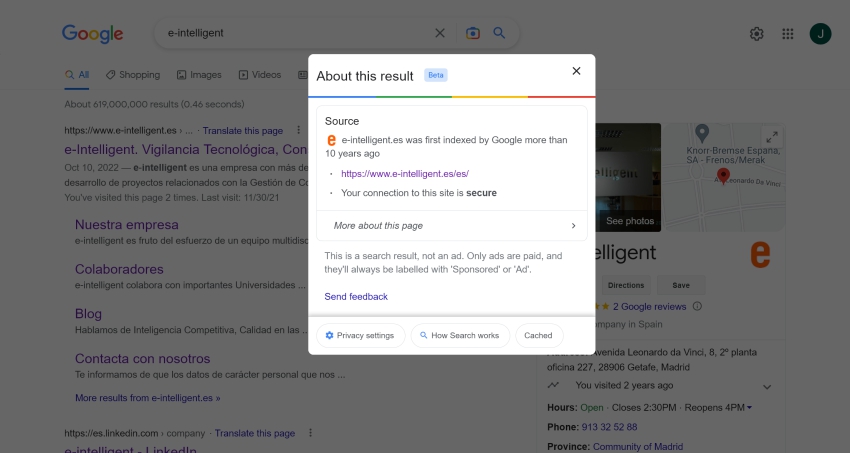Open Contacta con nosotros sitelink
This screenshot has width=850, height=453.
pos(143,358)
